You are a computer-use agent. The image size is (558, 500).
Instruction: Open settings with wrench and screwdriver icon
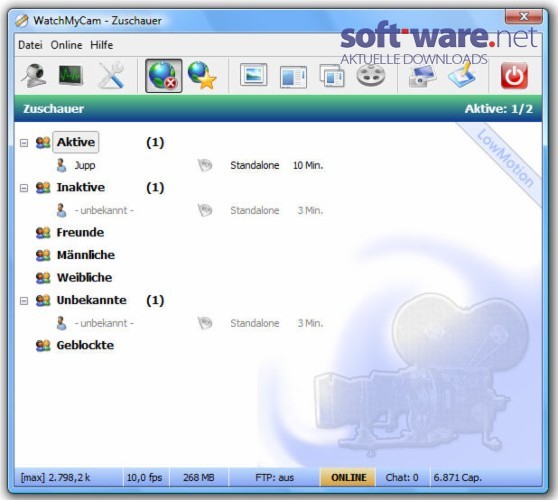point(111,75)
